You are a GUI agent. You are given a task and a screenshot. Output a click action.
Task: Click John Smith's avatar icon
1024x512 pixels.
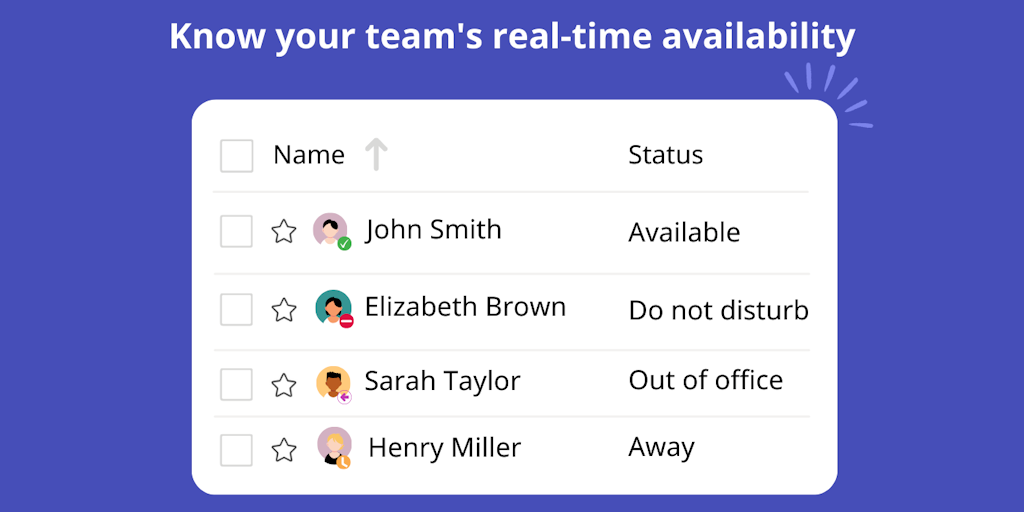click(331, 230)
